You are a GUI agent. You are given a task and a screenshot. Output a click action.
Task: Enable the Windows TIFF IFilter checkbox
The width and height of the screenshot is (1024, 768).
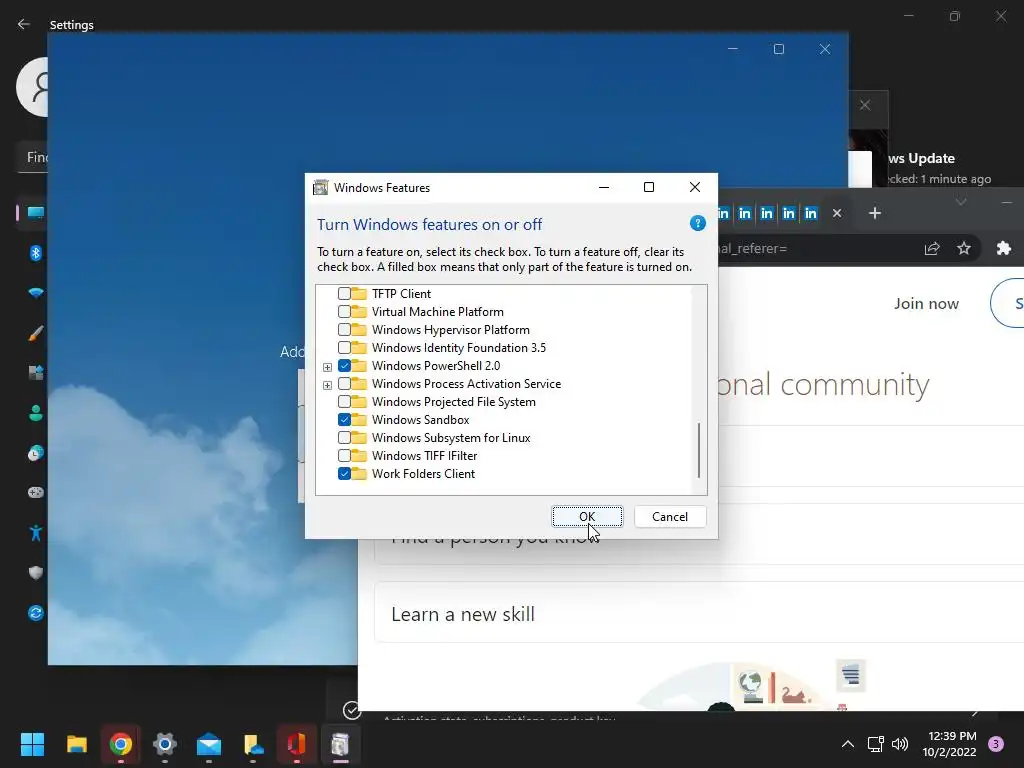[x=344, y=456]
